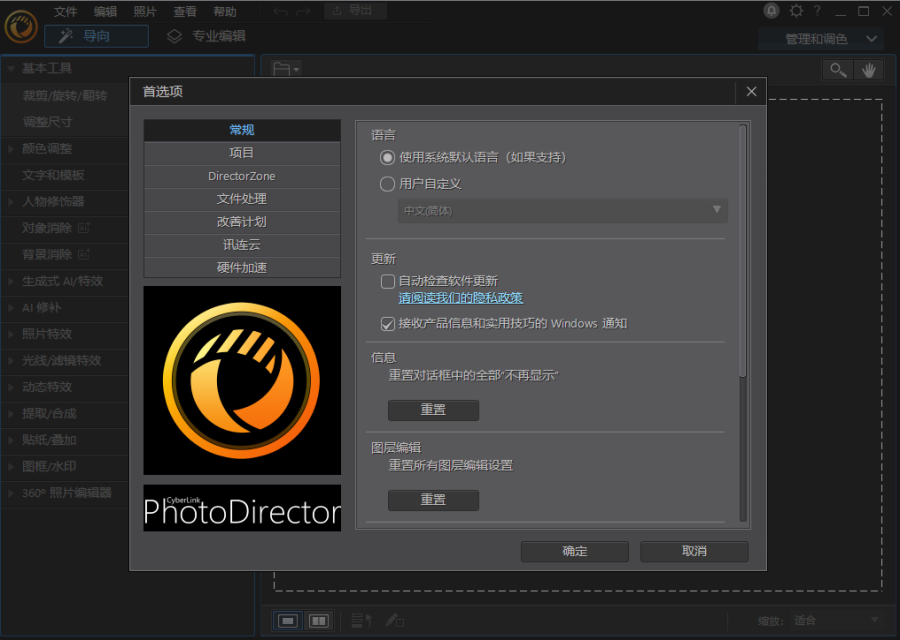This screenshot has width=900, height=640.
Task: Expand the 360° 照片编辑器 section
Action: (x=11, y=492)
